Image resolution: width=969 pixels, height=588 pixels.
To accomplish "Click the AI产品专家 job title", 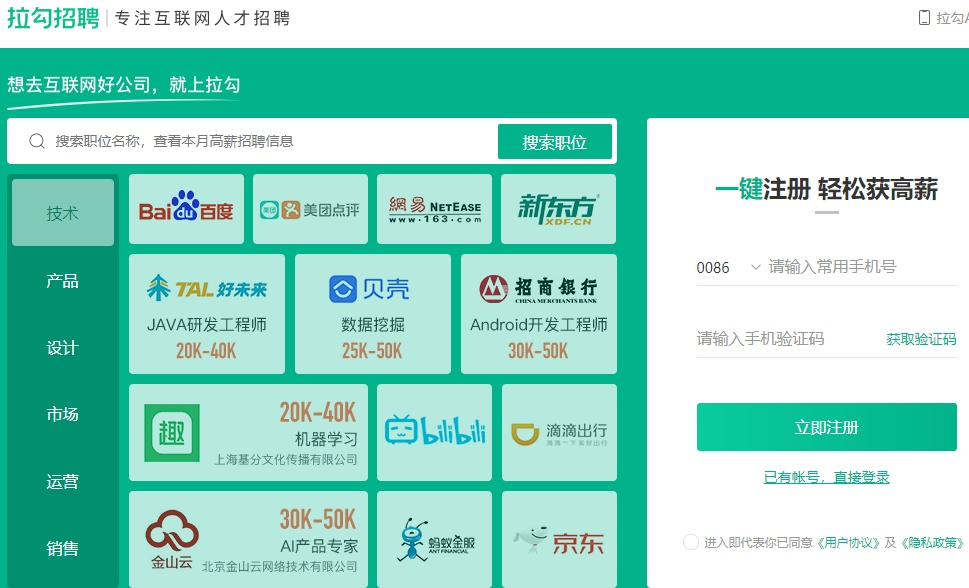I will coord(319,546).
